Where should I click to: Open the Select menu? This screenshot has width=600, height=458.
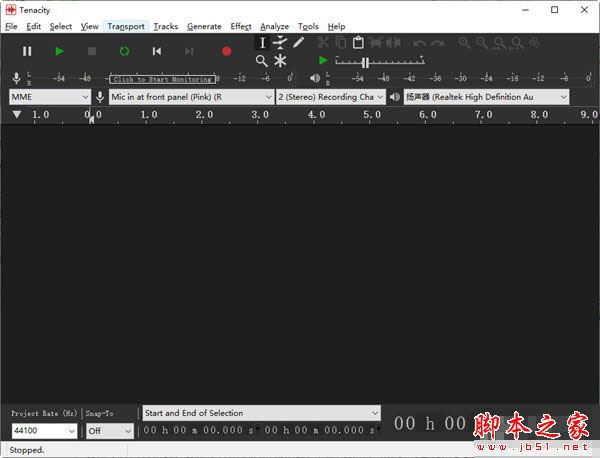tap(61, 26)
